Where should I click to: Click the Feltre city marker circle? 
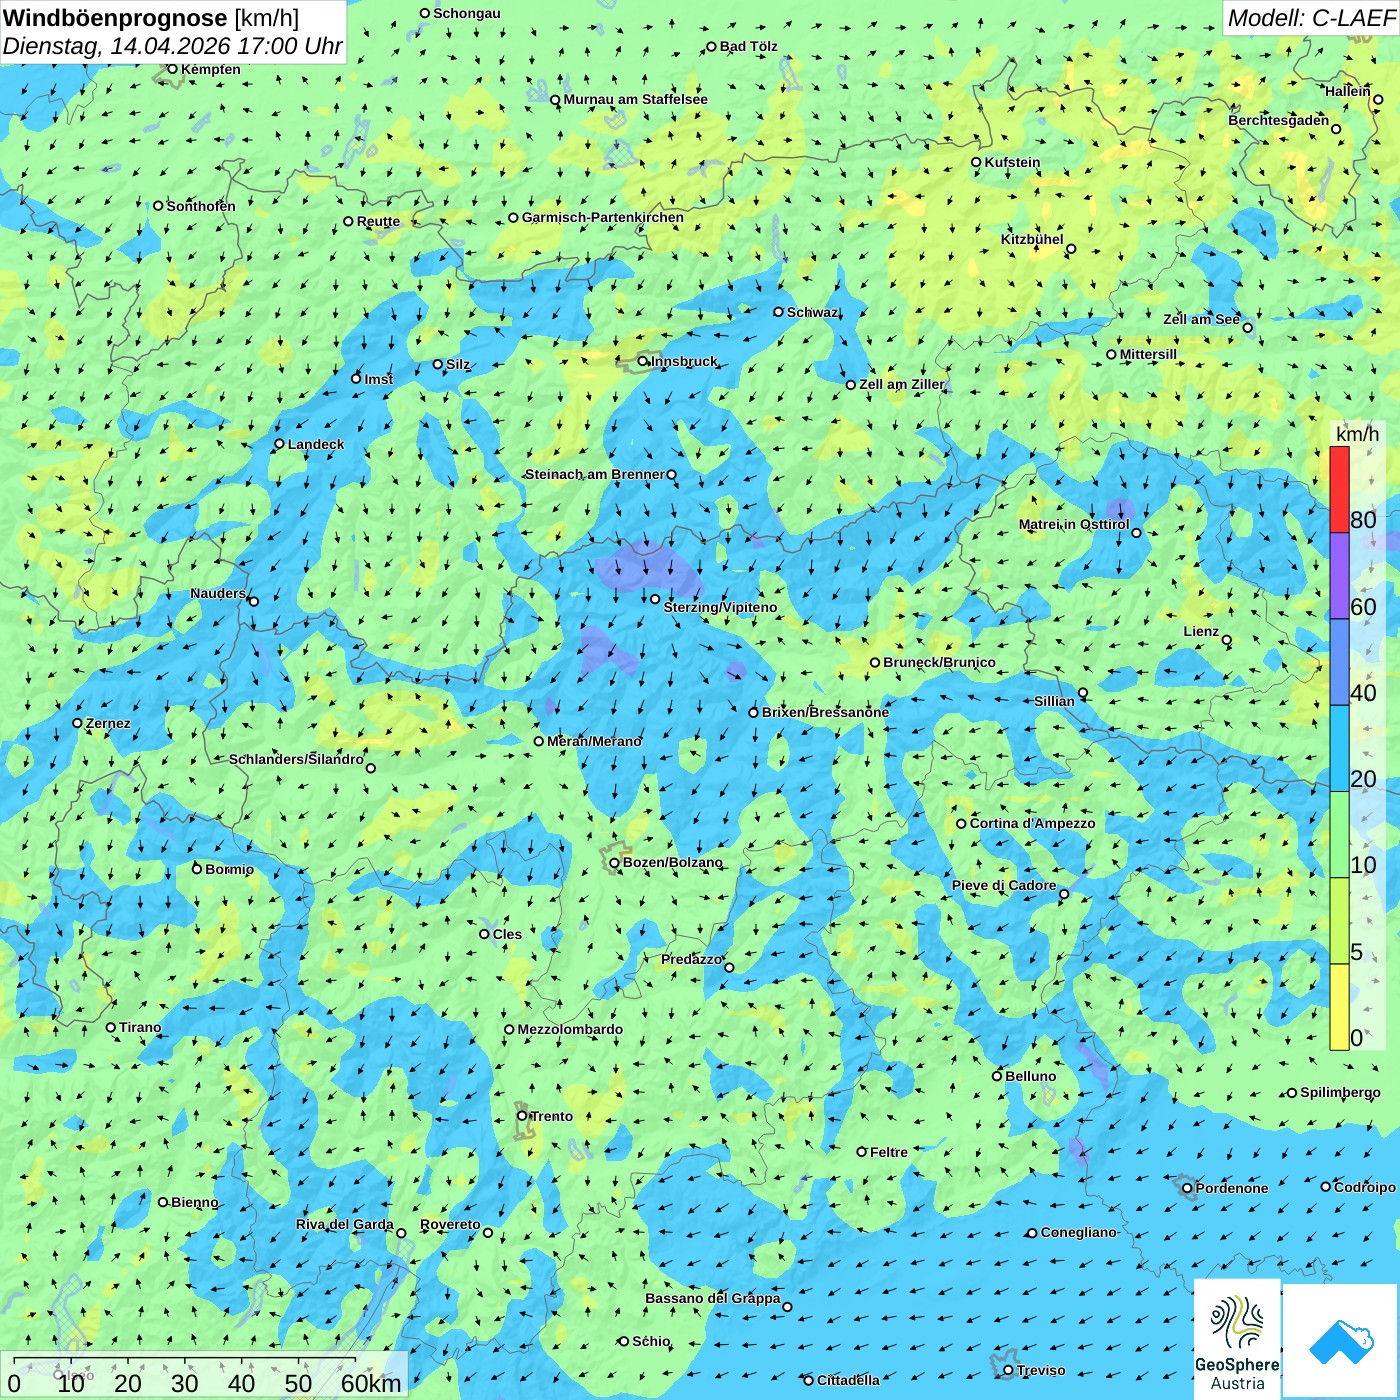click(862, 1152)
